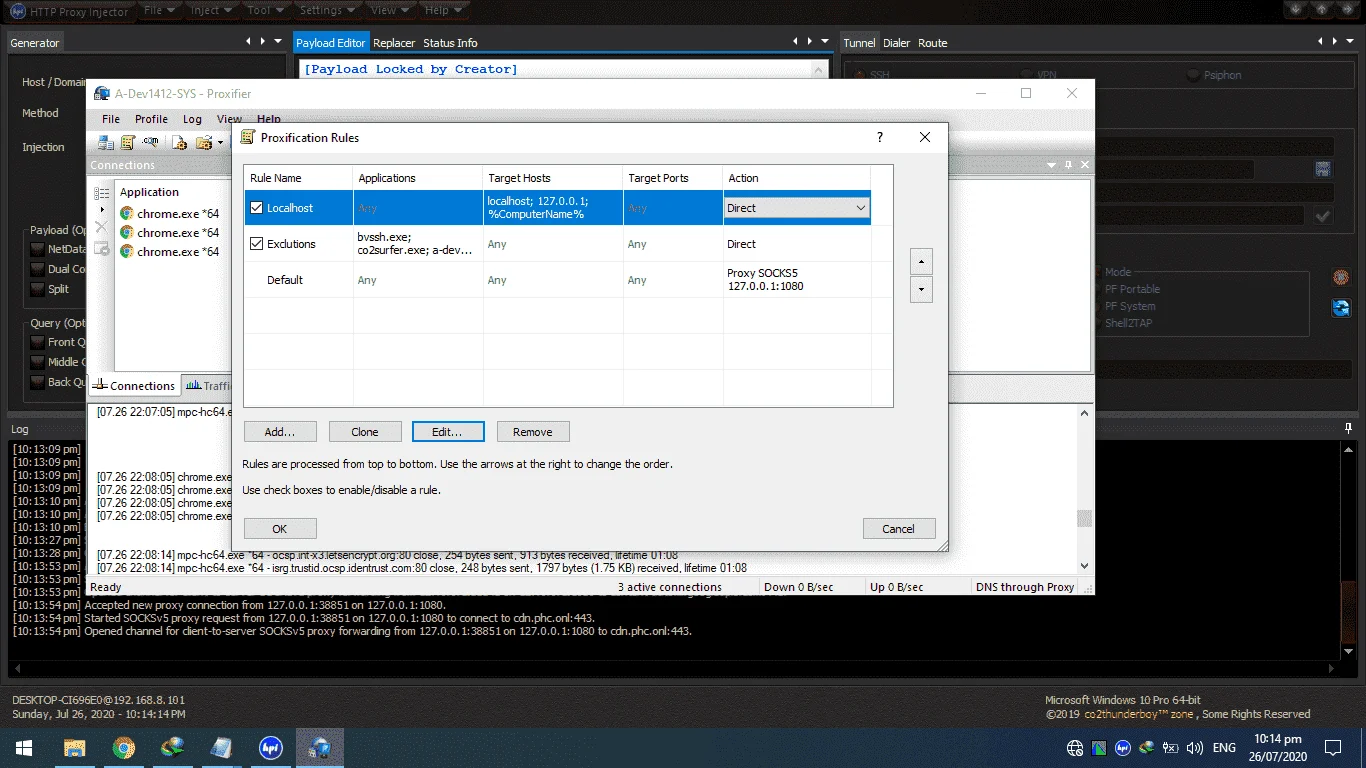This screenshot has width=1366, height=768.
Task: Open the HTTP Proxy Injector Help dropdown
Action: (x=443, y=10)
